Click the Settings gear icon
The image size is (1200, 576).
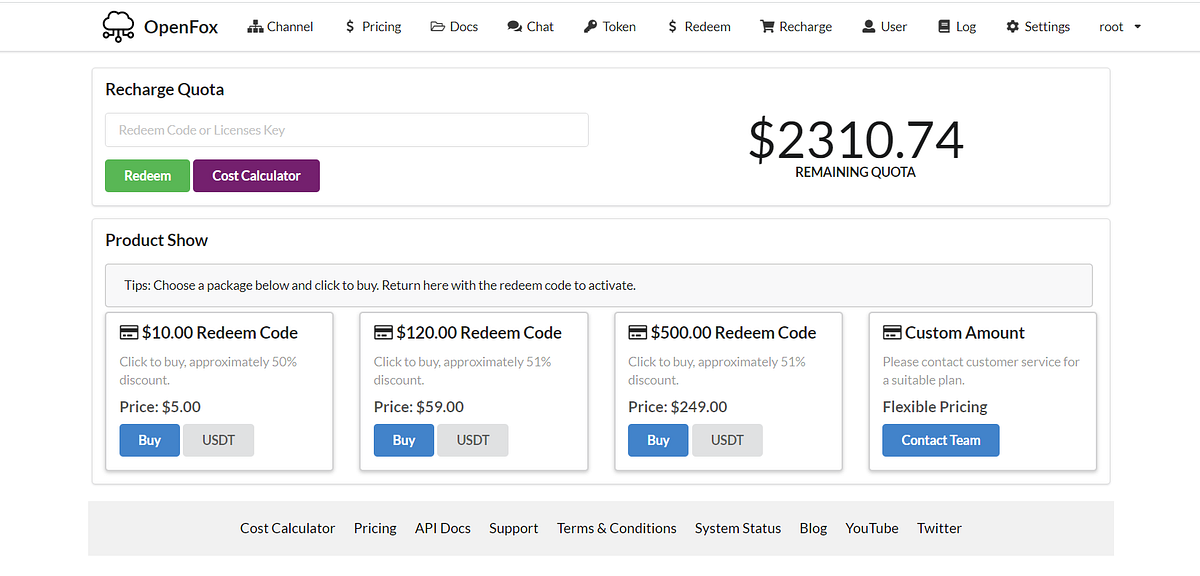coord(1012,26)
